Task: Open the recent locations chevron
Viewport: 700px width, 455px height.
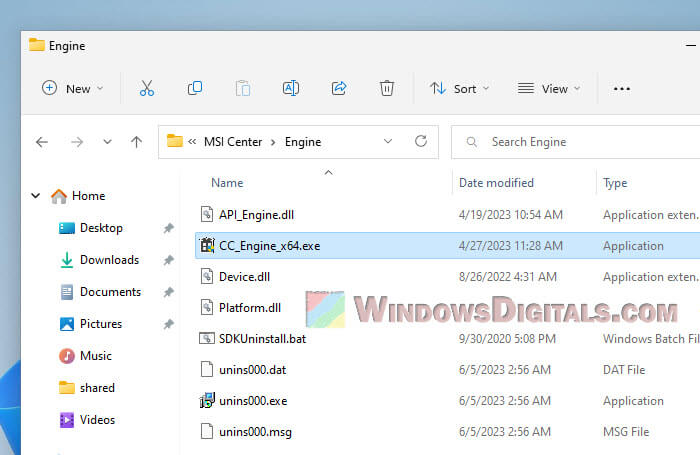Action: tap(107, 142)
